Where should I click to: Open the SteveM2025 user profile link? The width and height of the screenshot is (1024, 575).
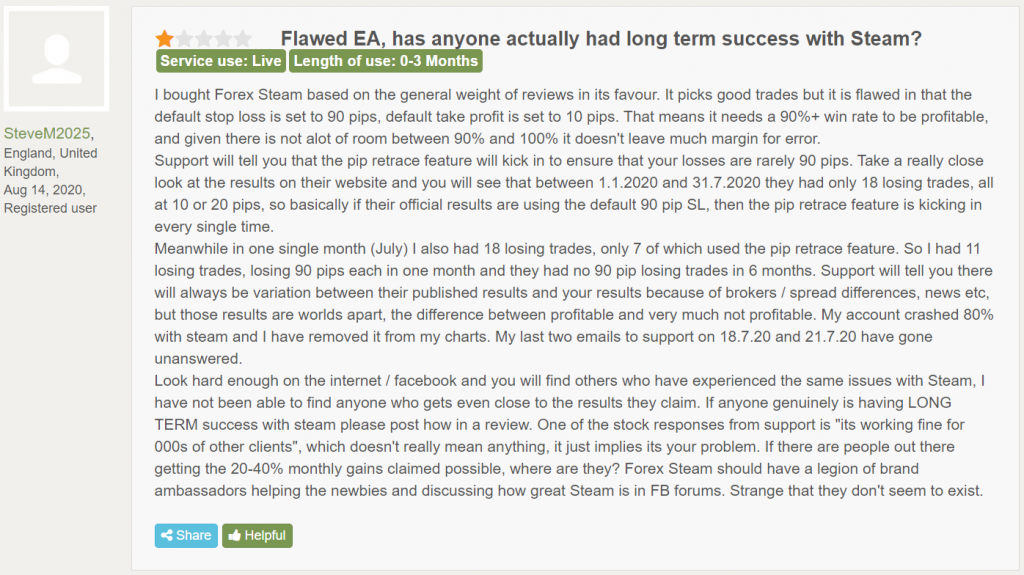(47, 133)
